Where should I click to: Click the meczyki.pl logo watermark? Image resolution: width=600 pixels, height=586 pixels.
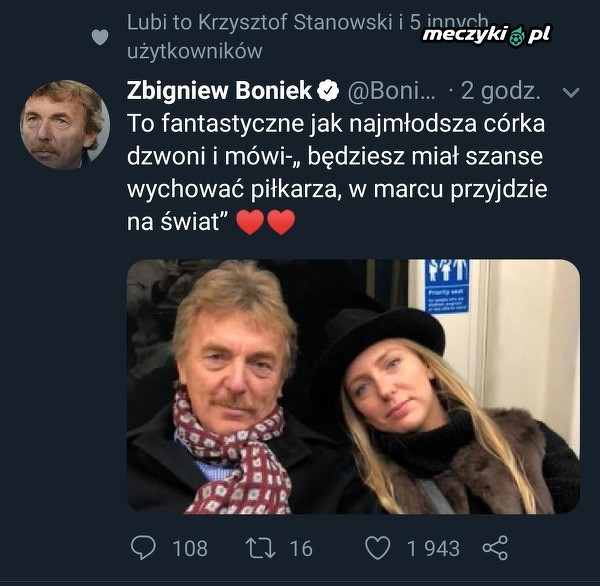[x=486, y=35]
